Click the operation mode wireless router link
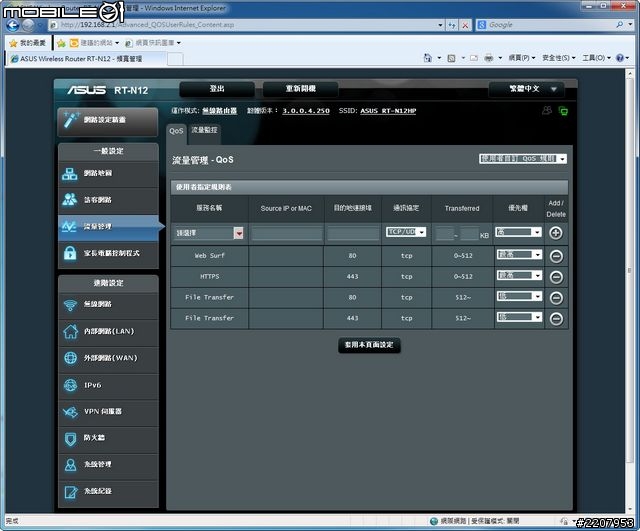The height and width of the screenshot is (531, 640). tap(220, 111)
